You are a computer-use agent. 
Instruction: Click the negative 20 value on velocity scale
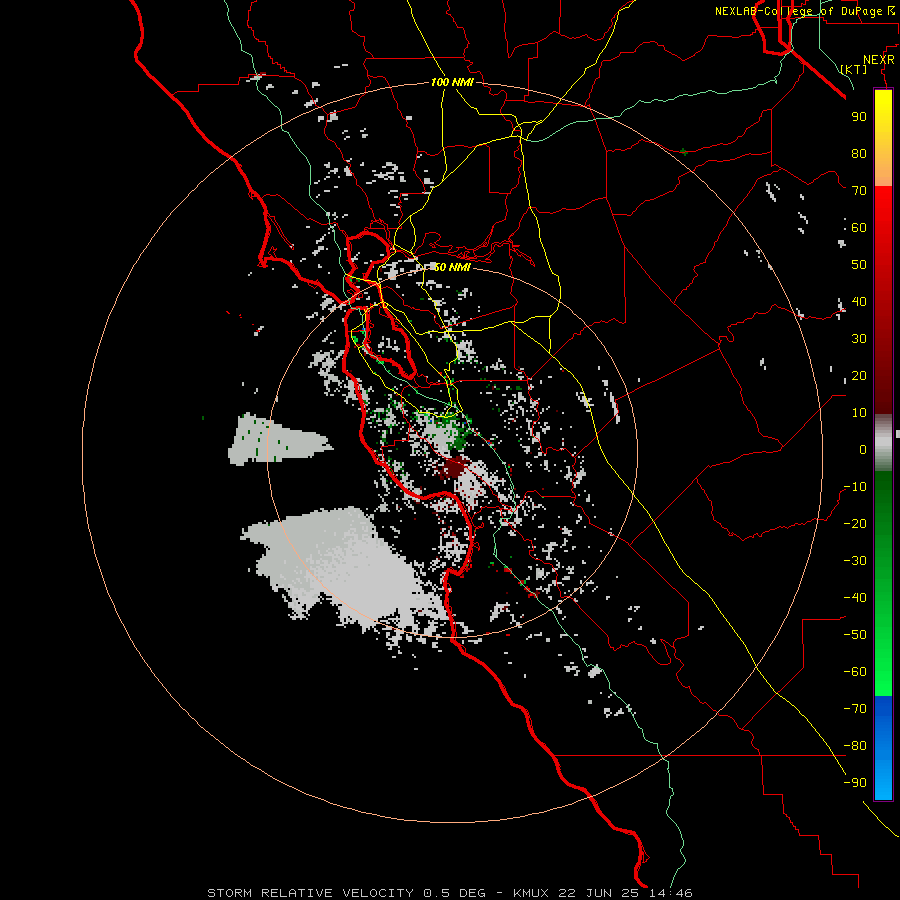pos(855,523)
